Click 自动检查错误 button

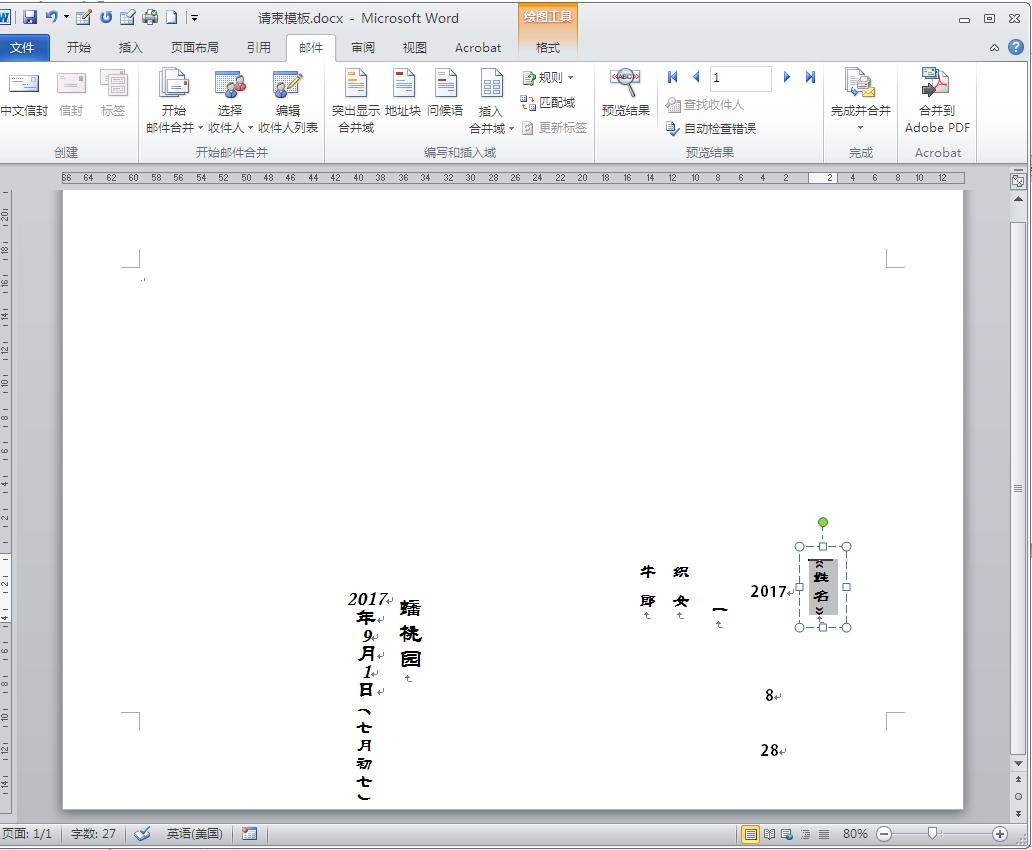click(711, 128)
